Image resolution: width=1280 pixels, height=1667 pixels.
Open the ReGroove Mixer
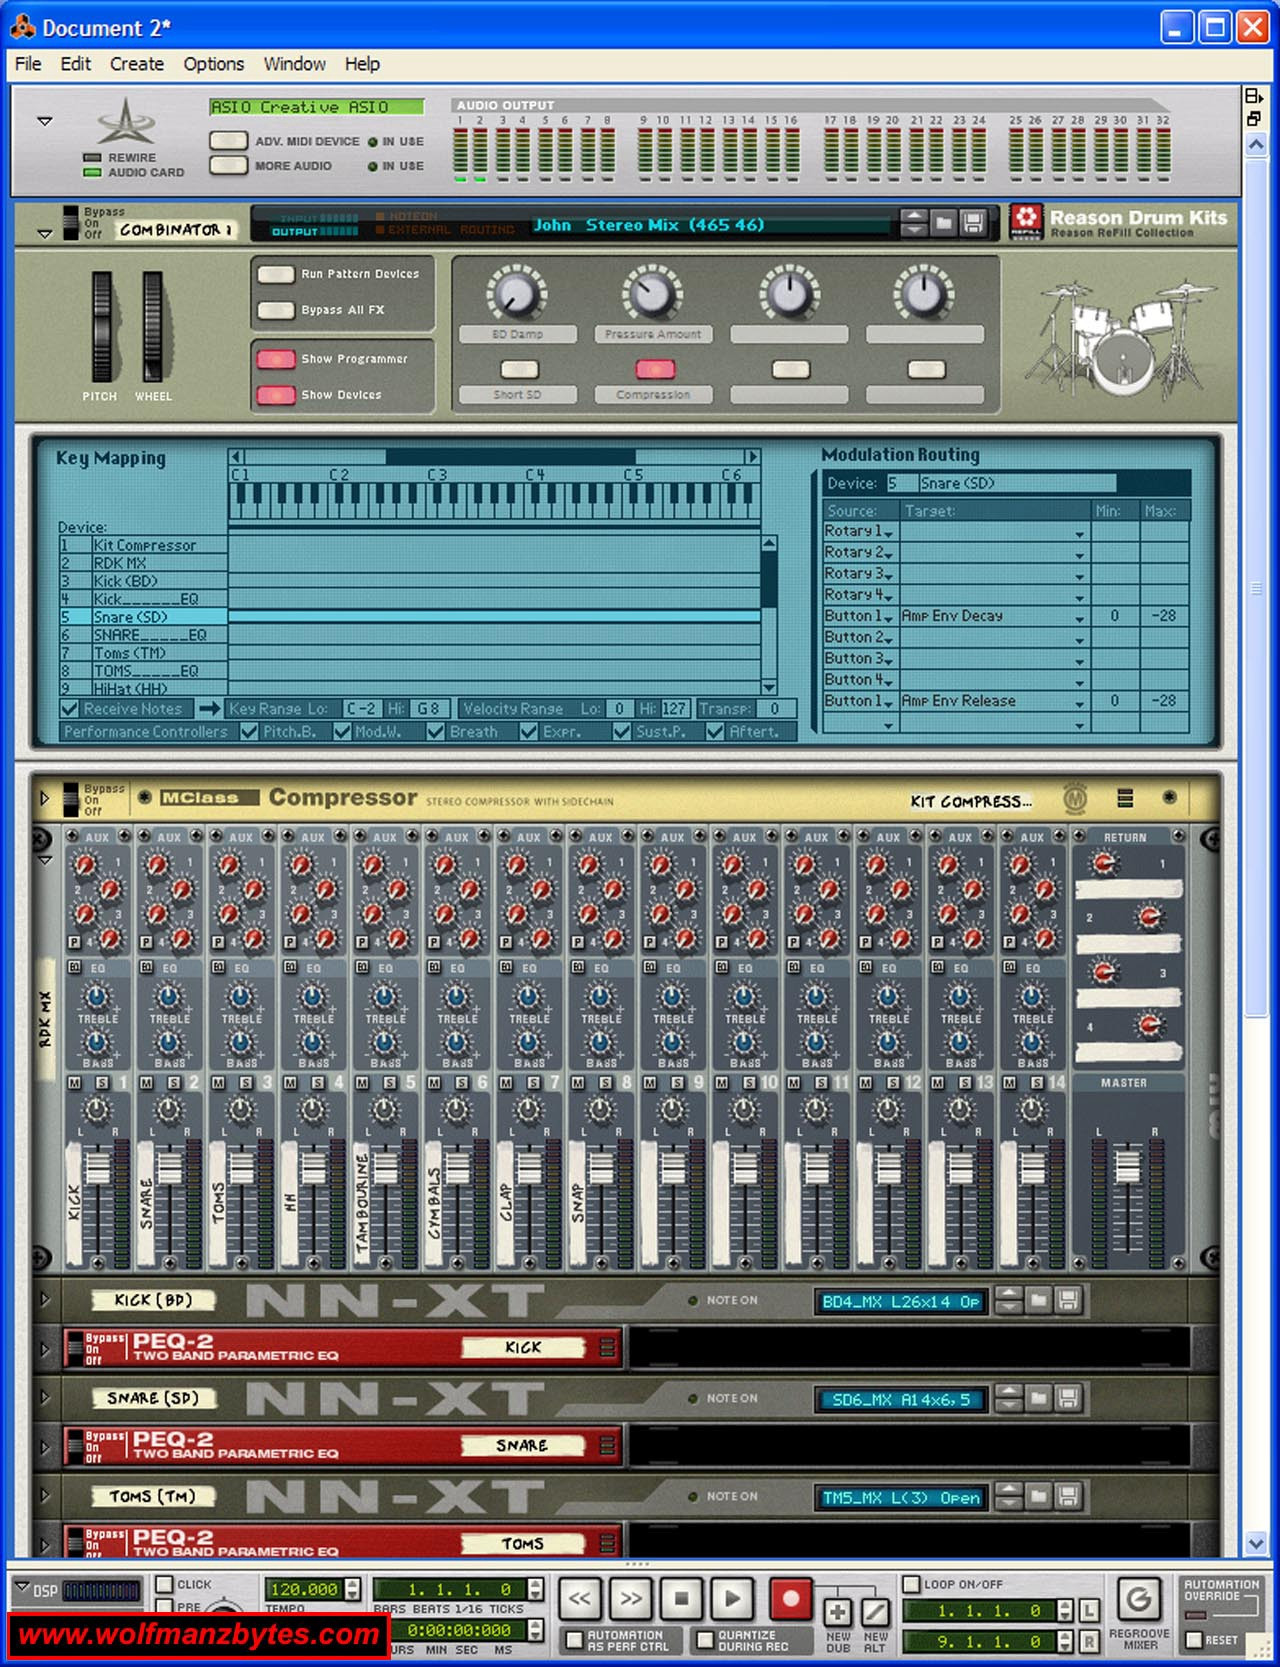[x=1138, y=1600]
